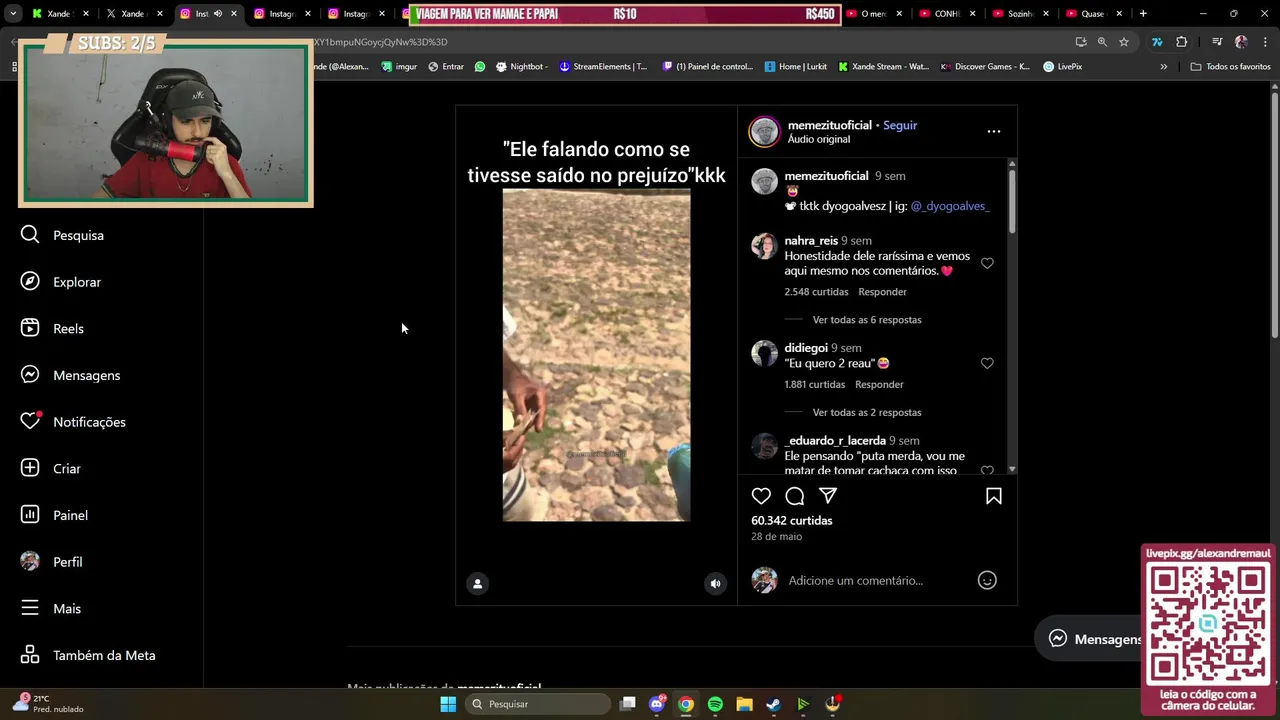Mute audio on active Instagram tab

tap(218, 14)
